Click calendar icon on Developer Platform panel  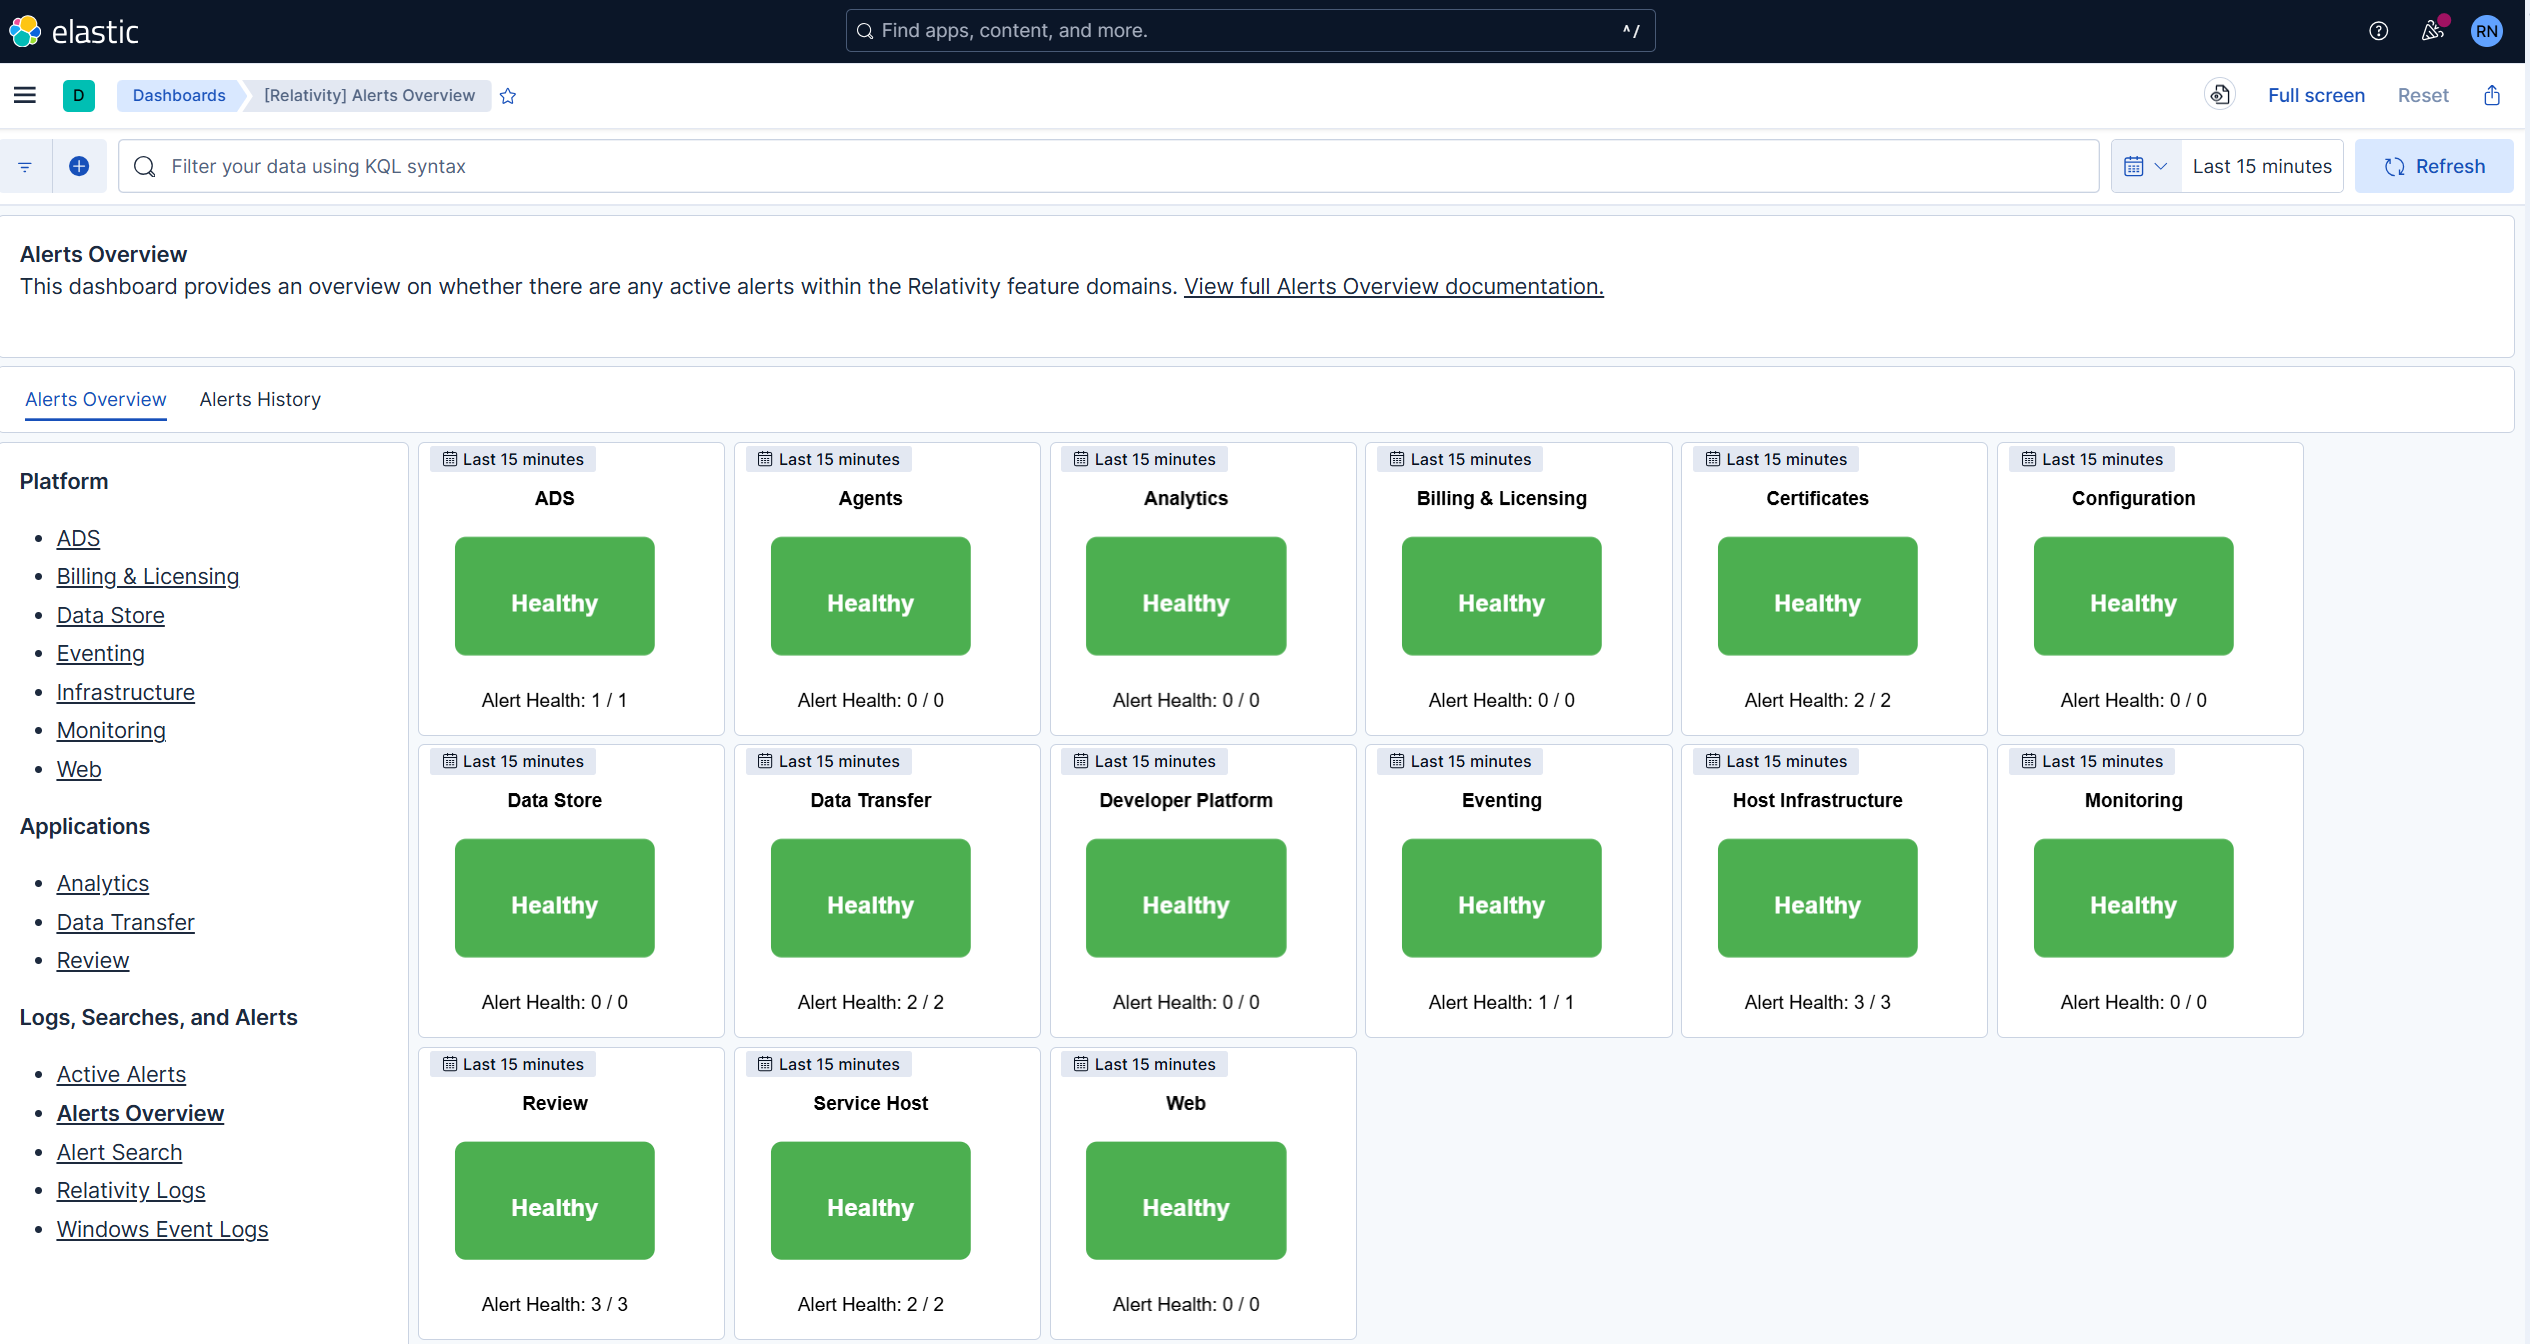point(1081,761)
